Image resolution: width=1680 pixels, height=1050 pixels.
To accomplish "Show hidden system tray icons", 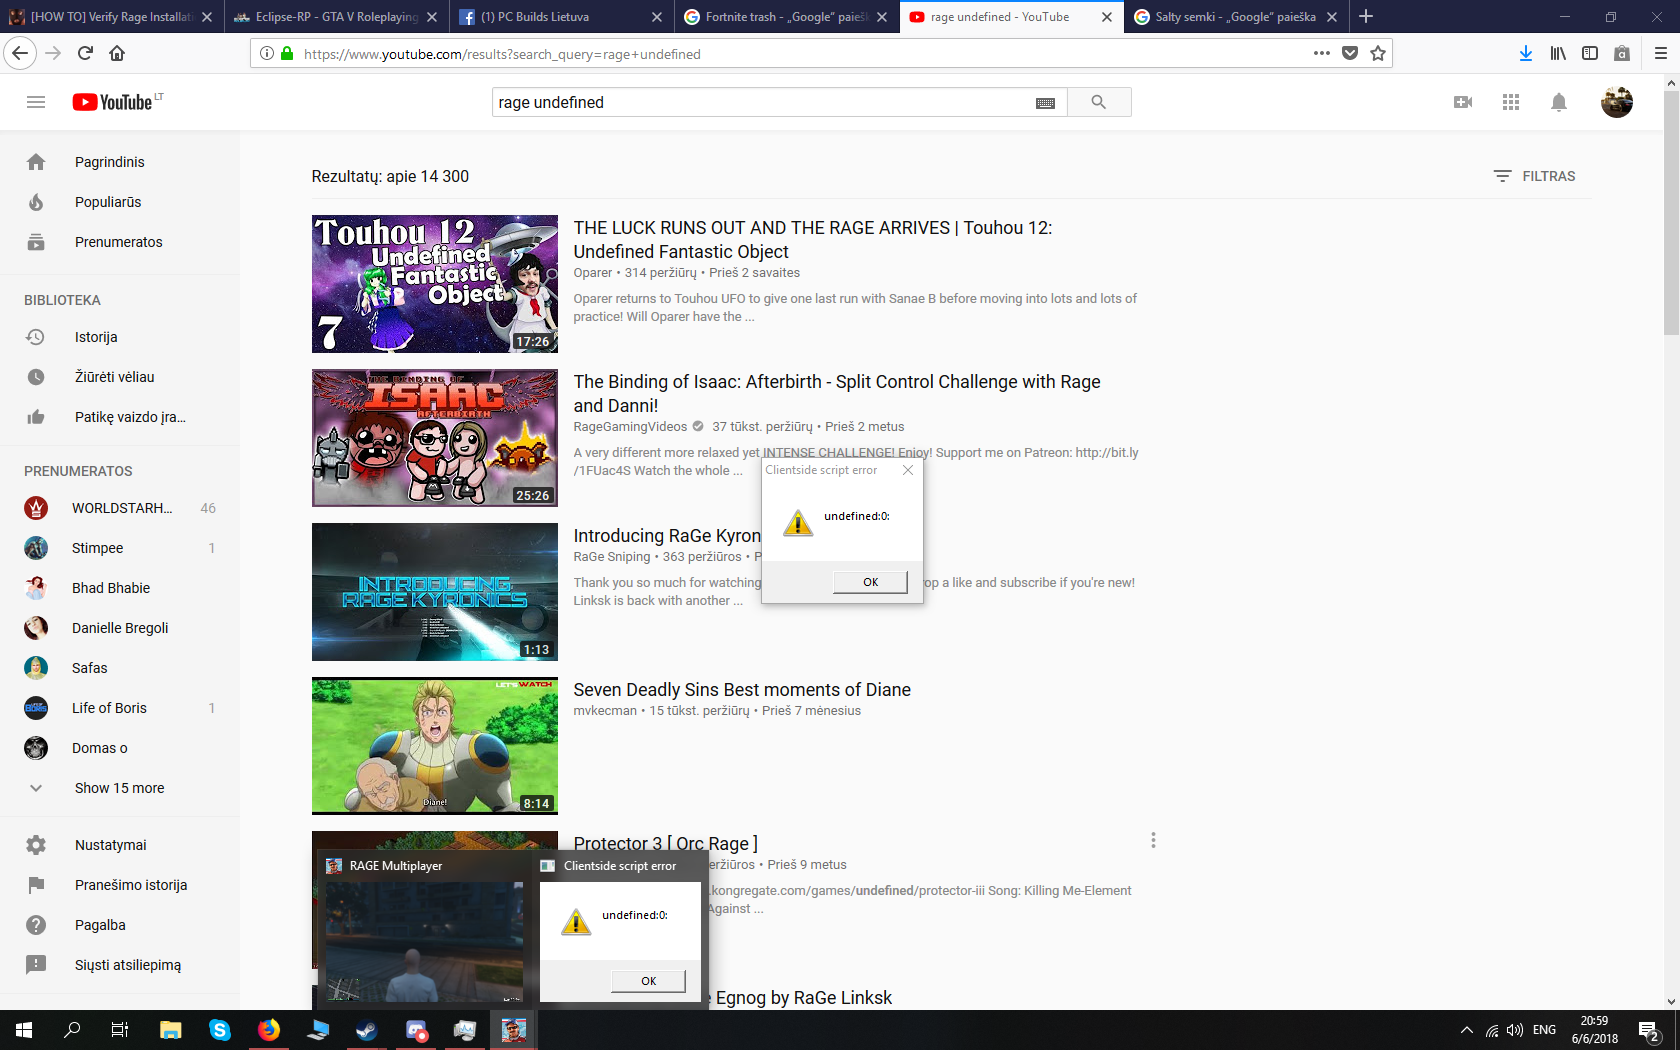I will click(1466, 1030).
